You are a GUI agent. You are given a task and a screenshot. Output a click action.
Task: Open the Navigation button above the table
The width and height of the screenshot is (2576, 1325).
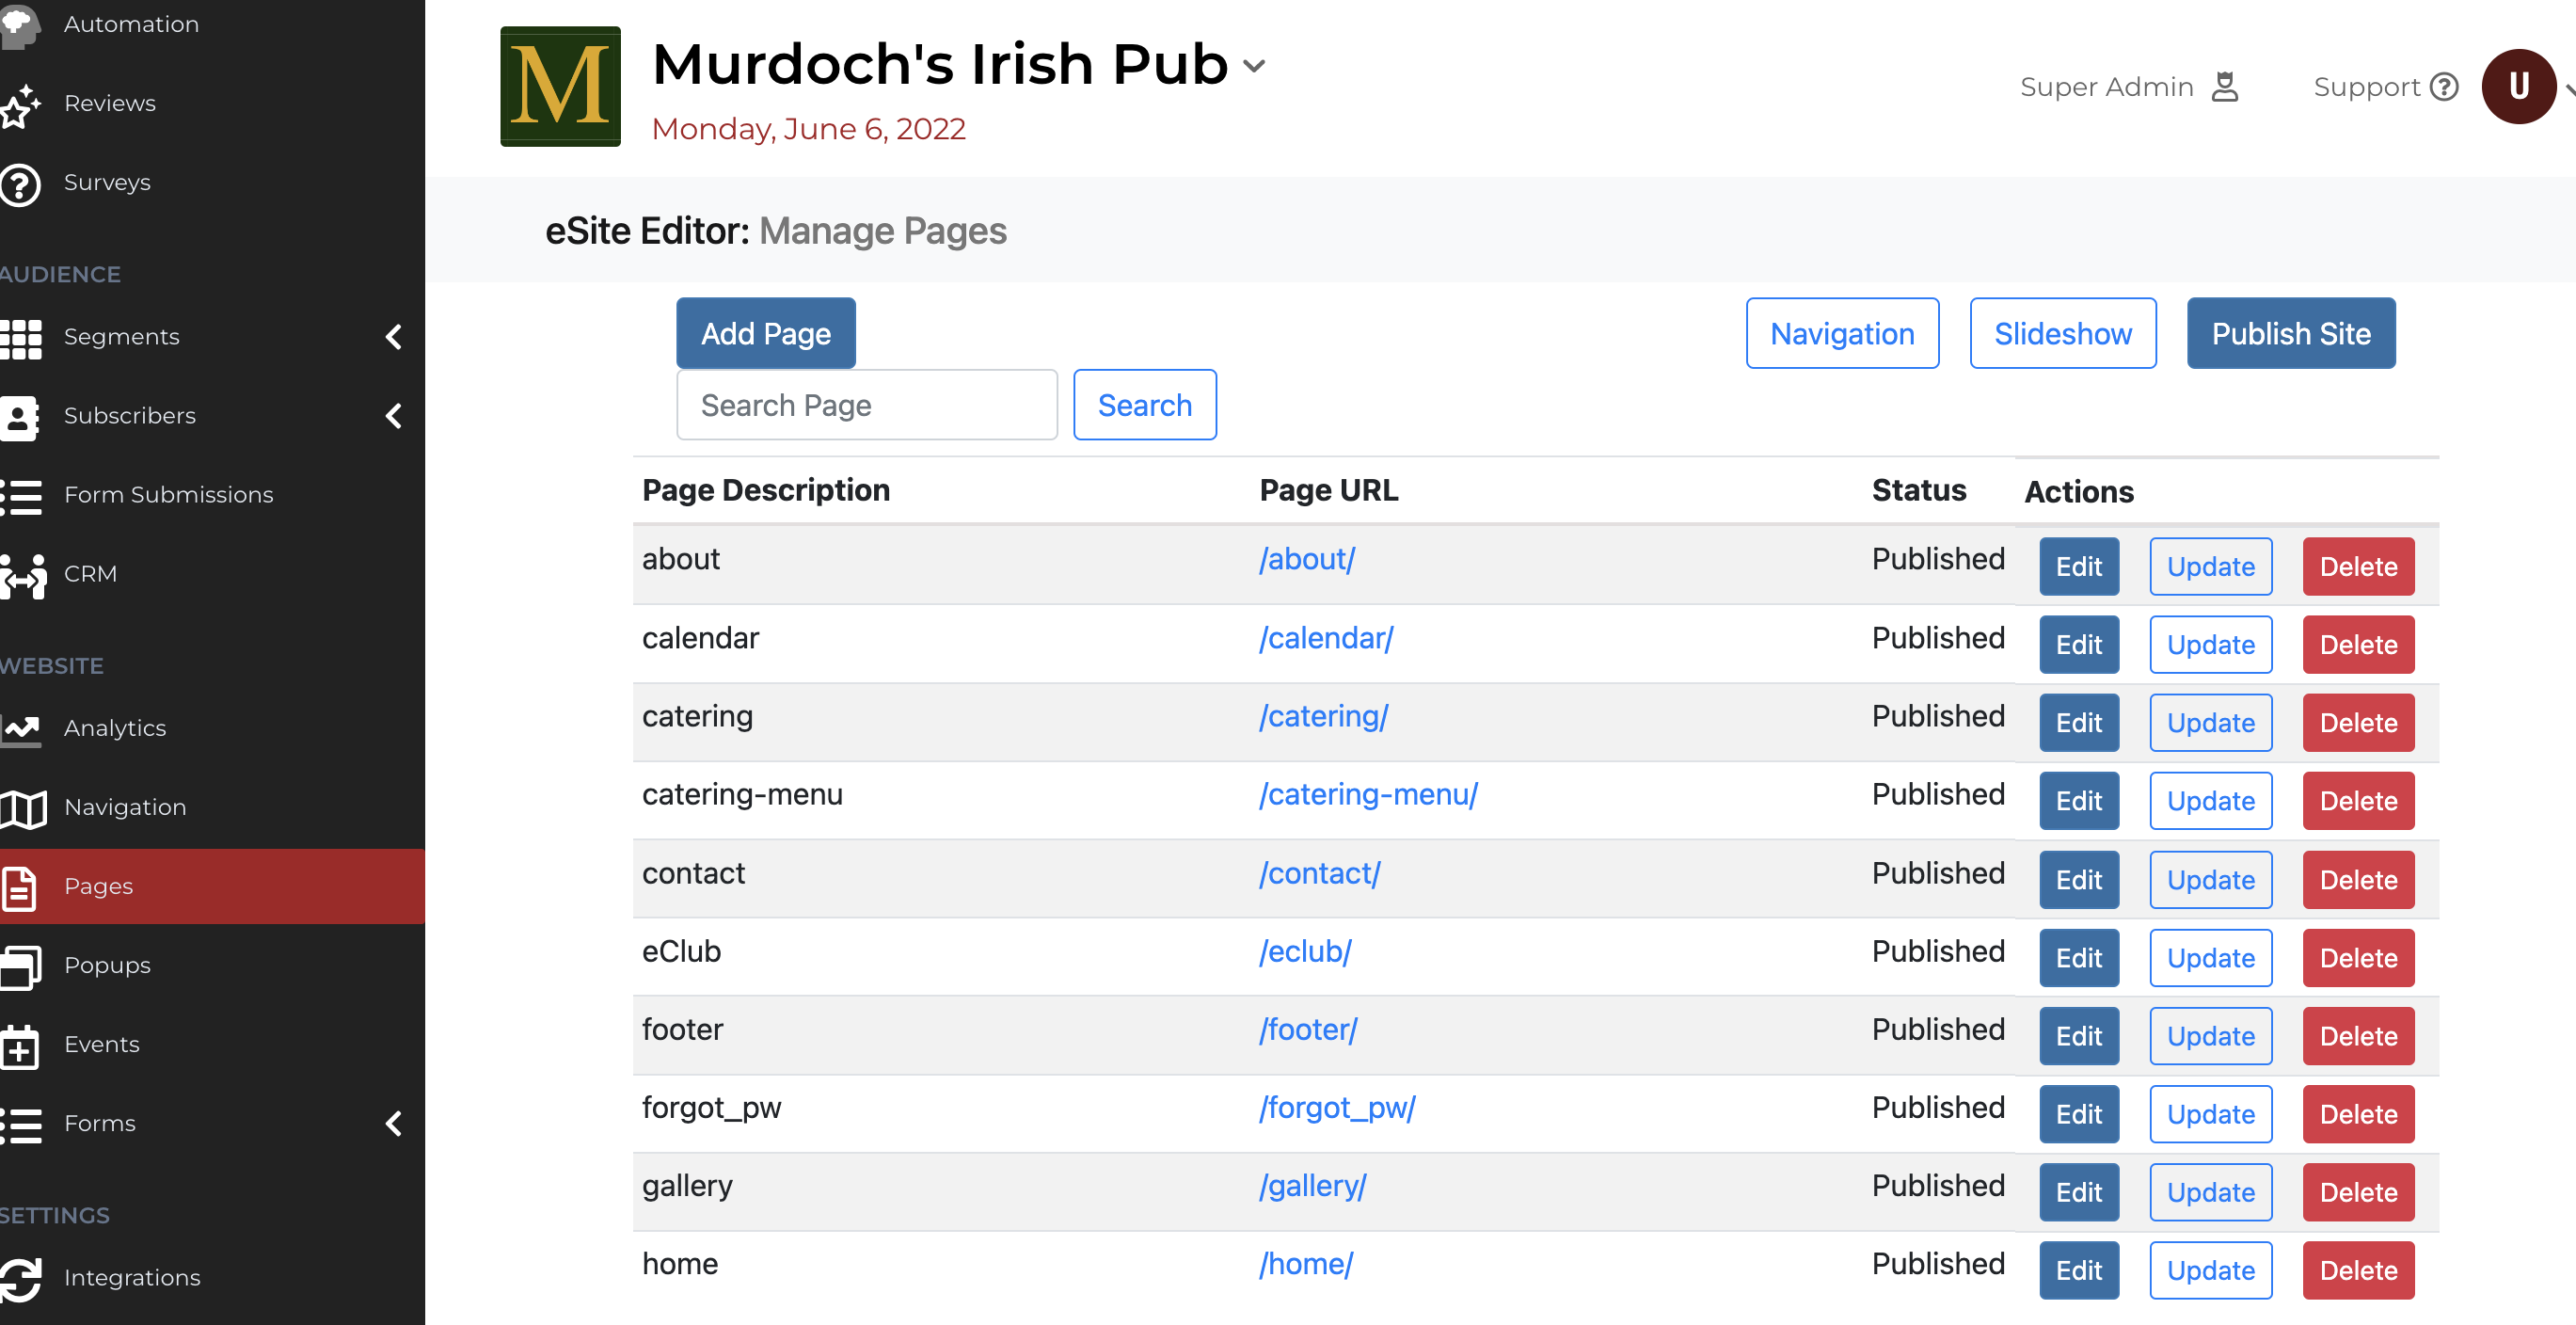[1842, 334]
